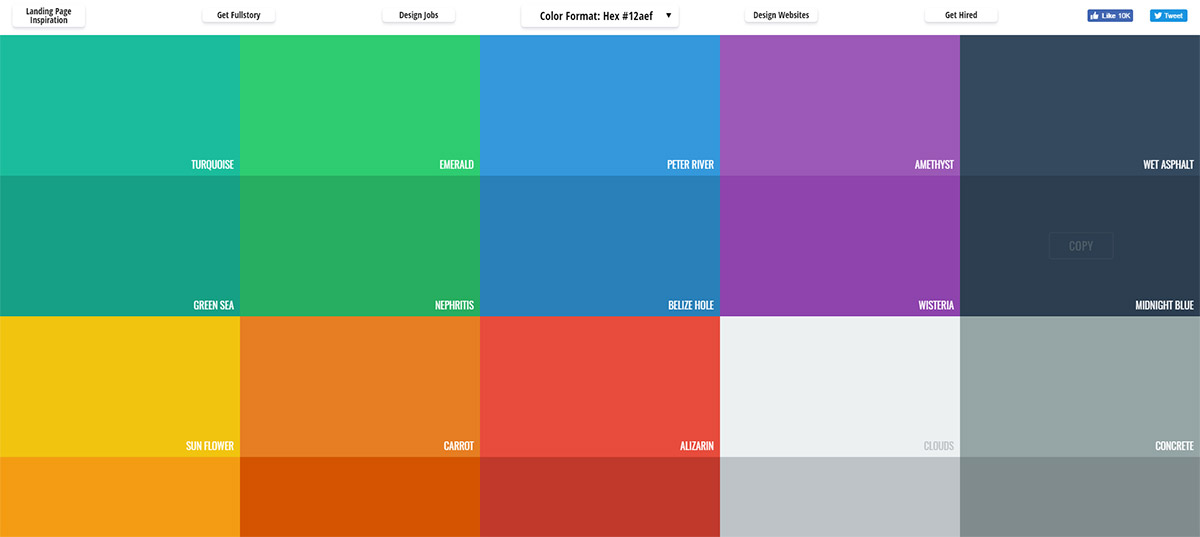
Task: Click the dark orange swatch below Carrot
Action: [360, 497]
